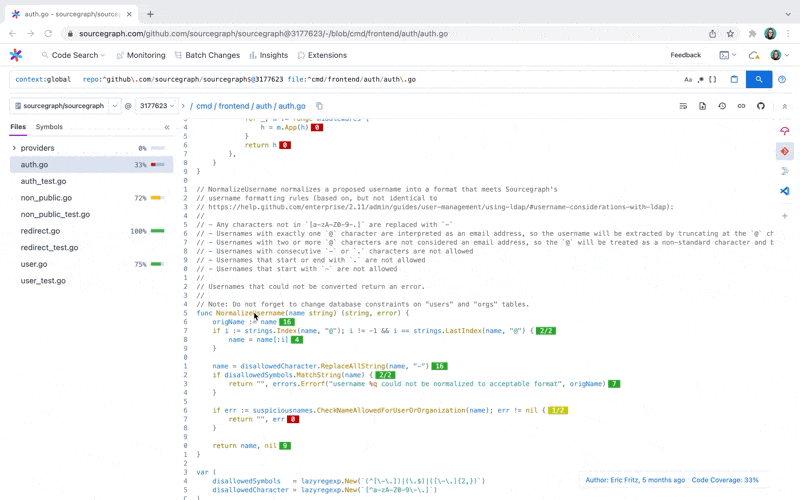Image resolution: width=800 pixels, height=500 pixels.
Task: Share page icon in address bar
Action: pyautogui.click(x=712, y=34)
